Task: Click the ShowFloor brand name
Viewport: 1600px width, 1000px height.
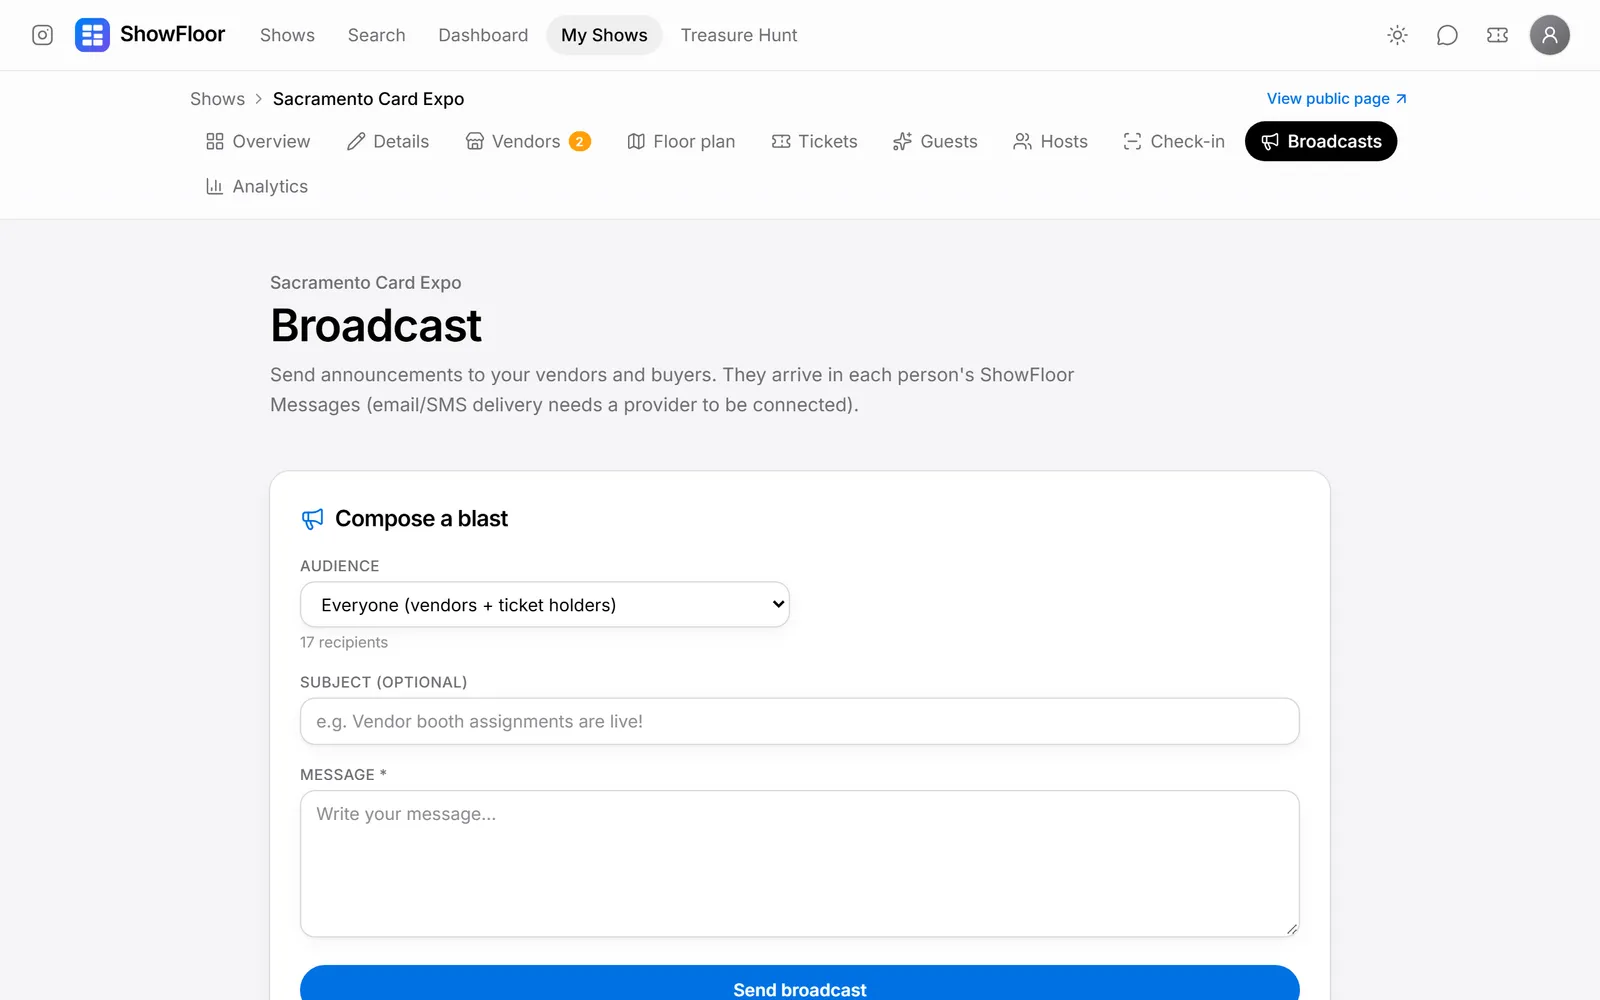Action: tap(172, 34)
